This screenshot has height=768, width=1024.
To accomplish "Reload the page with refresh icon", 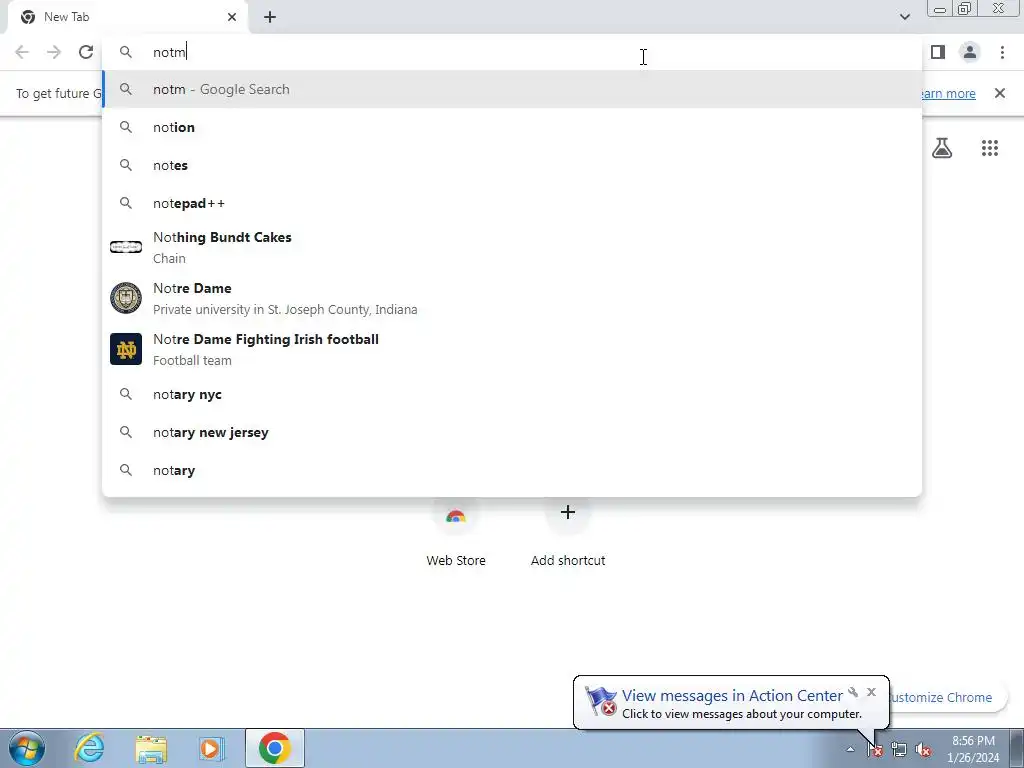I will click(86, 52).
